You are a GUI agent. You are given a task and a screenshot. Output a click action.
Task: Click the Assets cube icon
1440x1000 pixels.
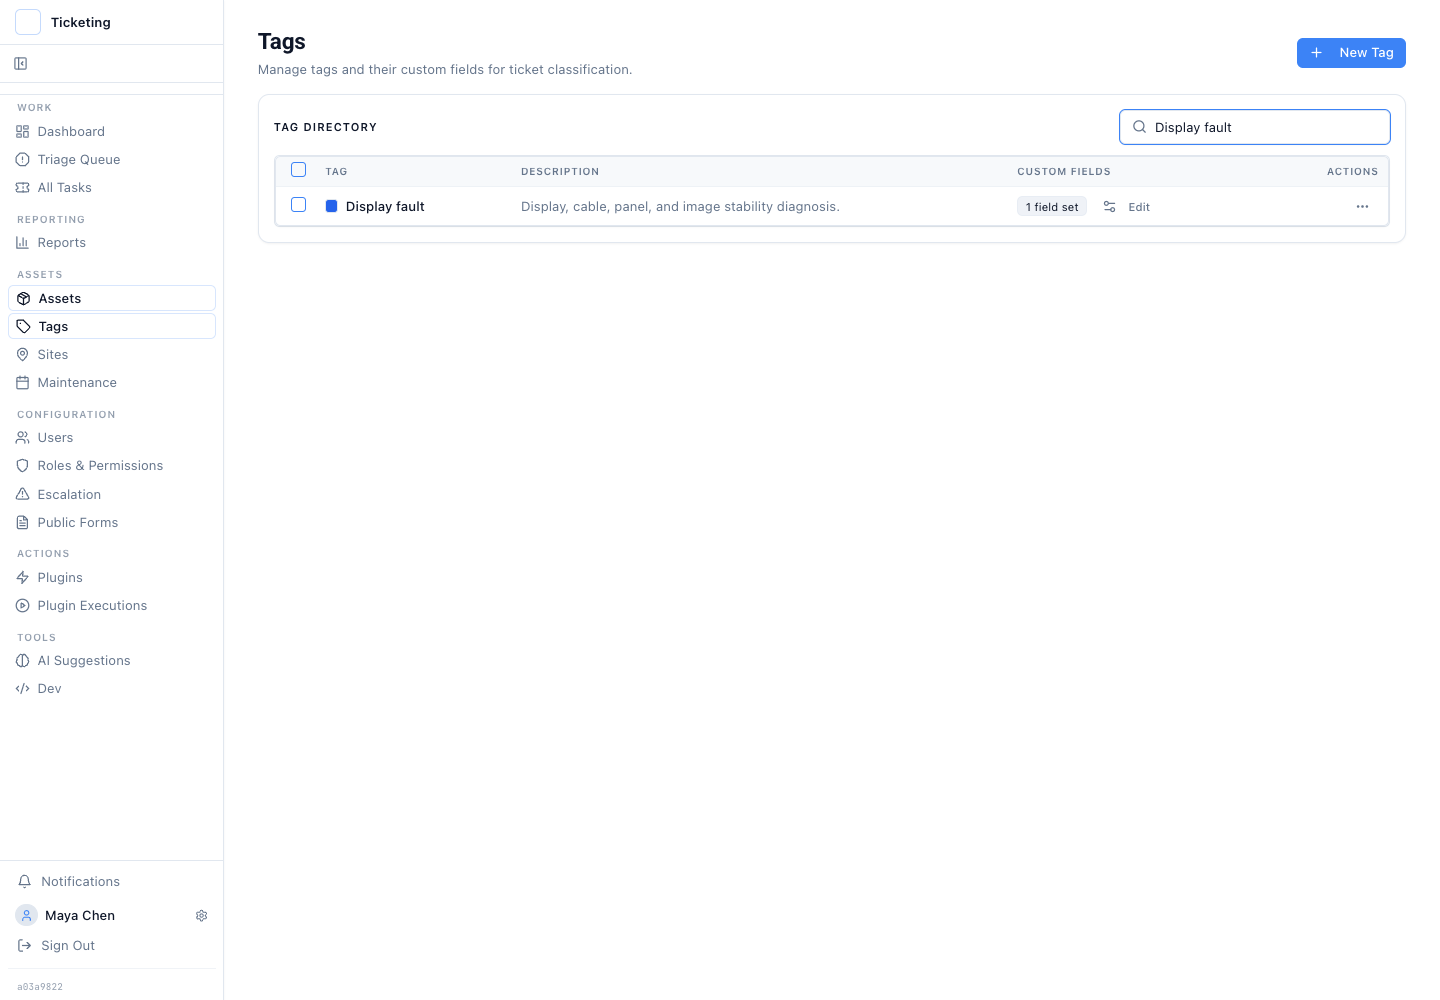click(x=24, y=299)
